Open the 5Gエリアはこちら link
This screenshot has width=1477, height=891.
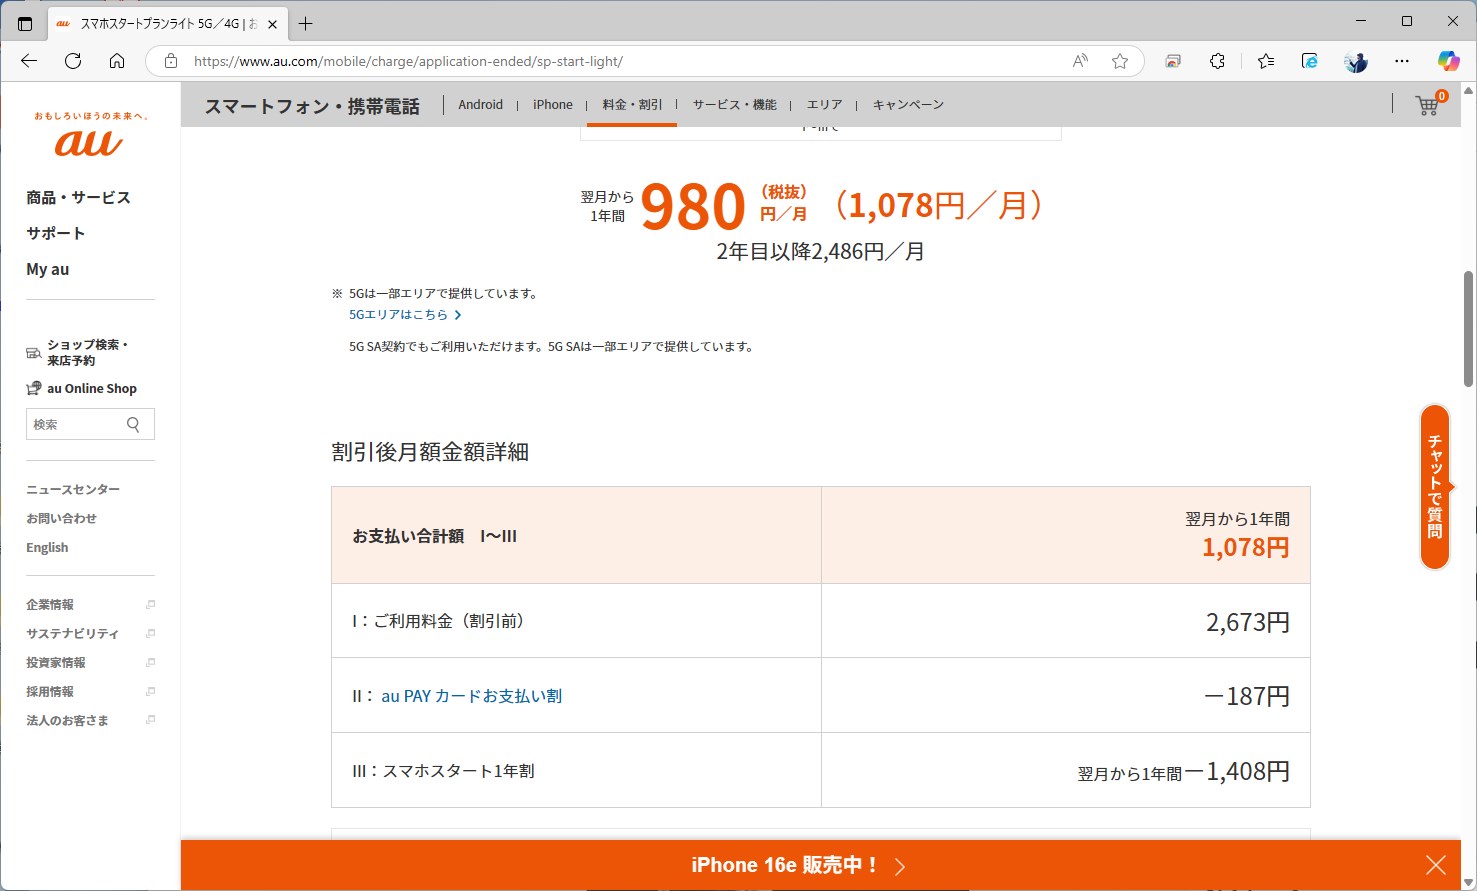tap(398, 314)
